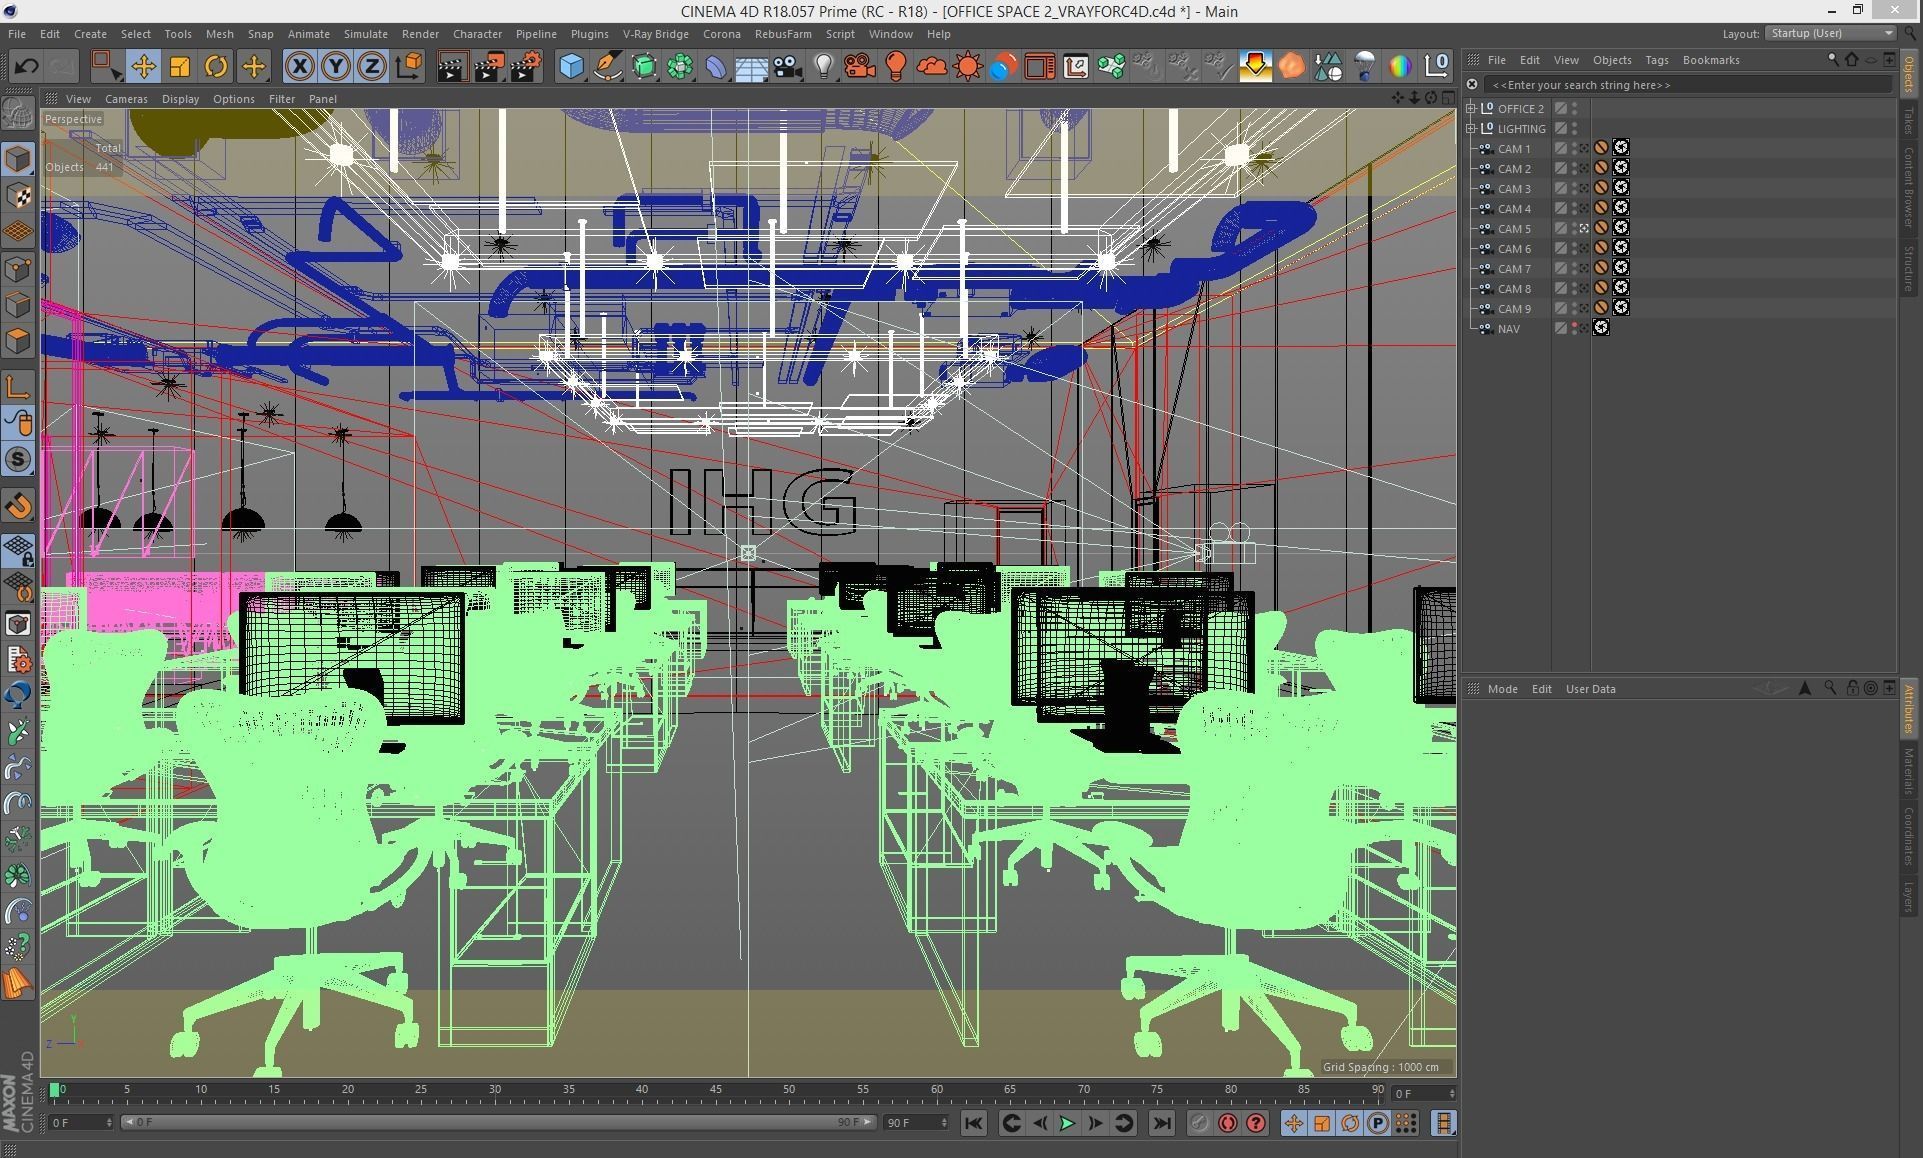Toggle layer checkbox for OFFICE 2
Screen dimensions: 1923x1158
[1560, 109]
